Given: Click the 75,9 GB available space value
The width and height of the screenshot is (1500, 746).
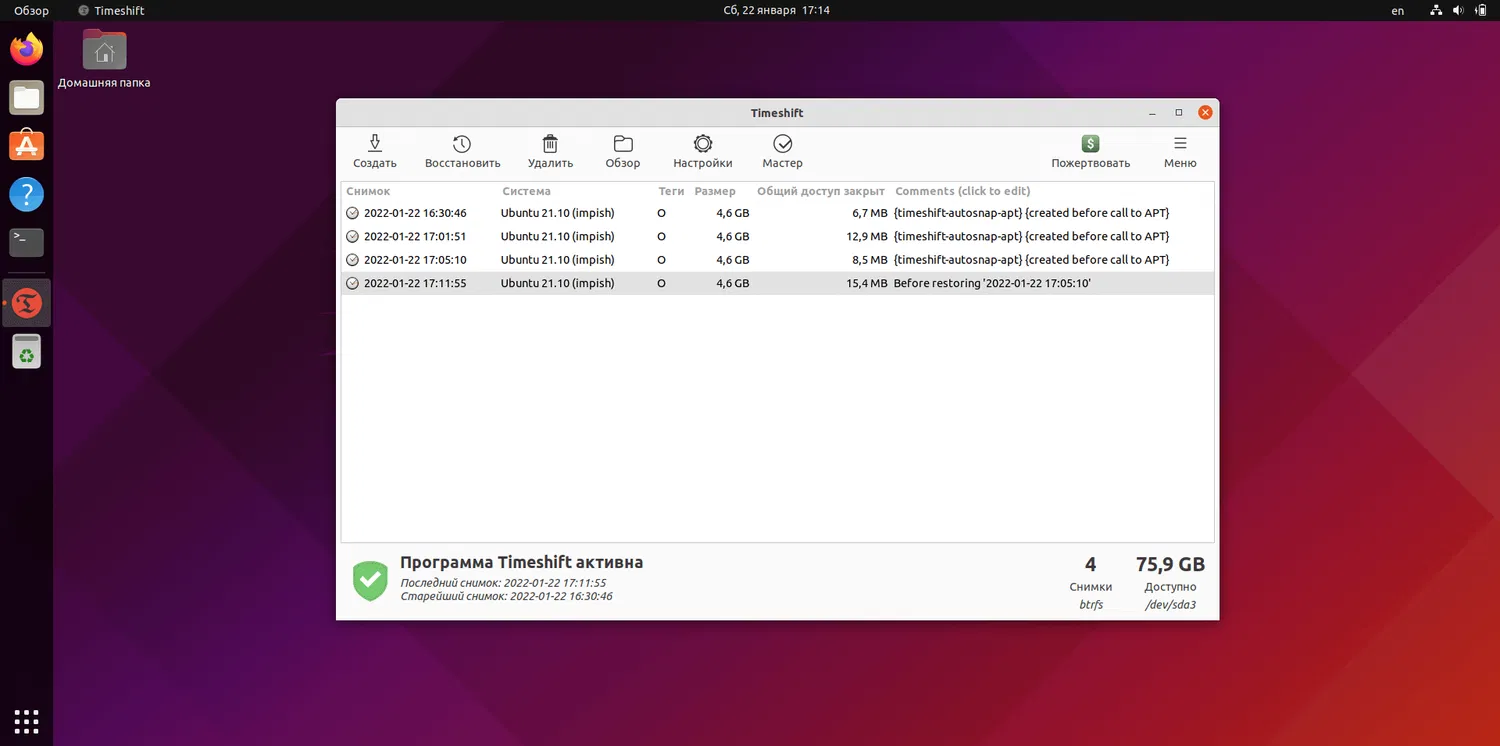Looking at the screenshot, I should [1170, 564].
